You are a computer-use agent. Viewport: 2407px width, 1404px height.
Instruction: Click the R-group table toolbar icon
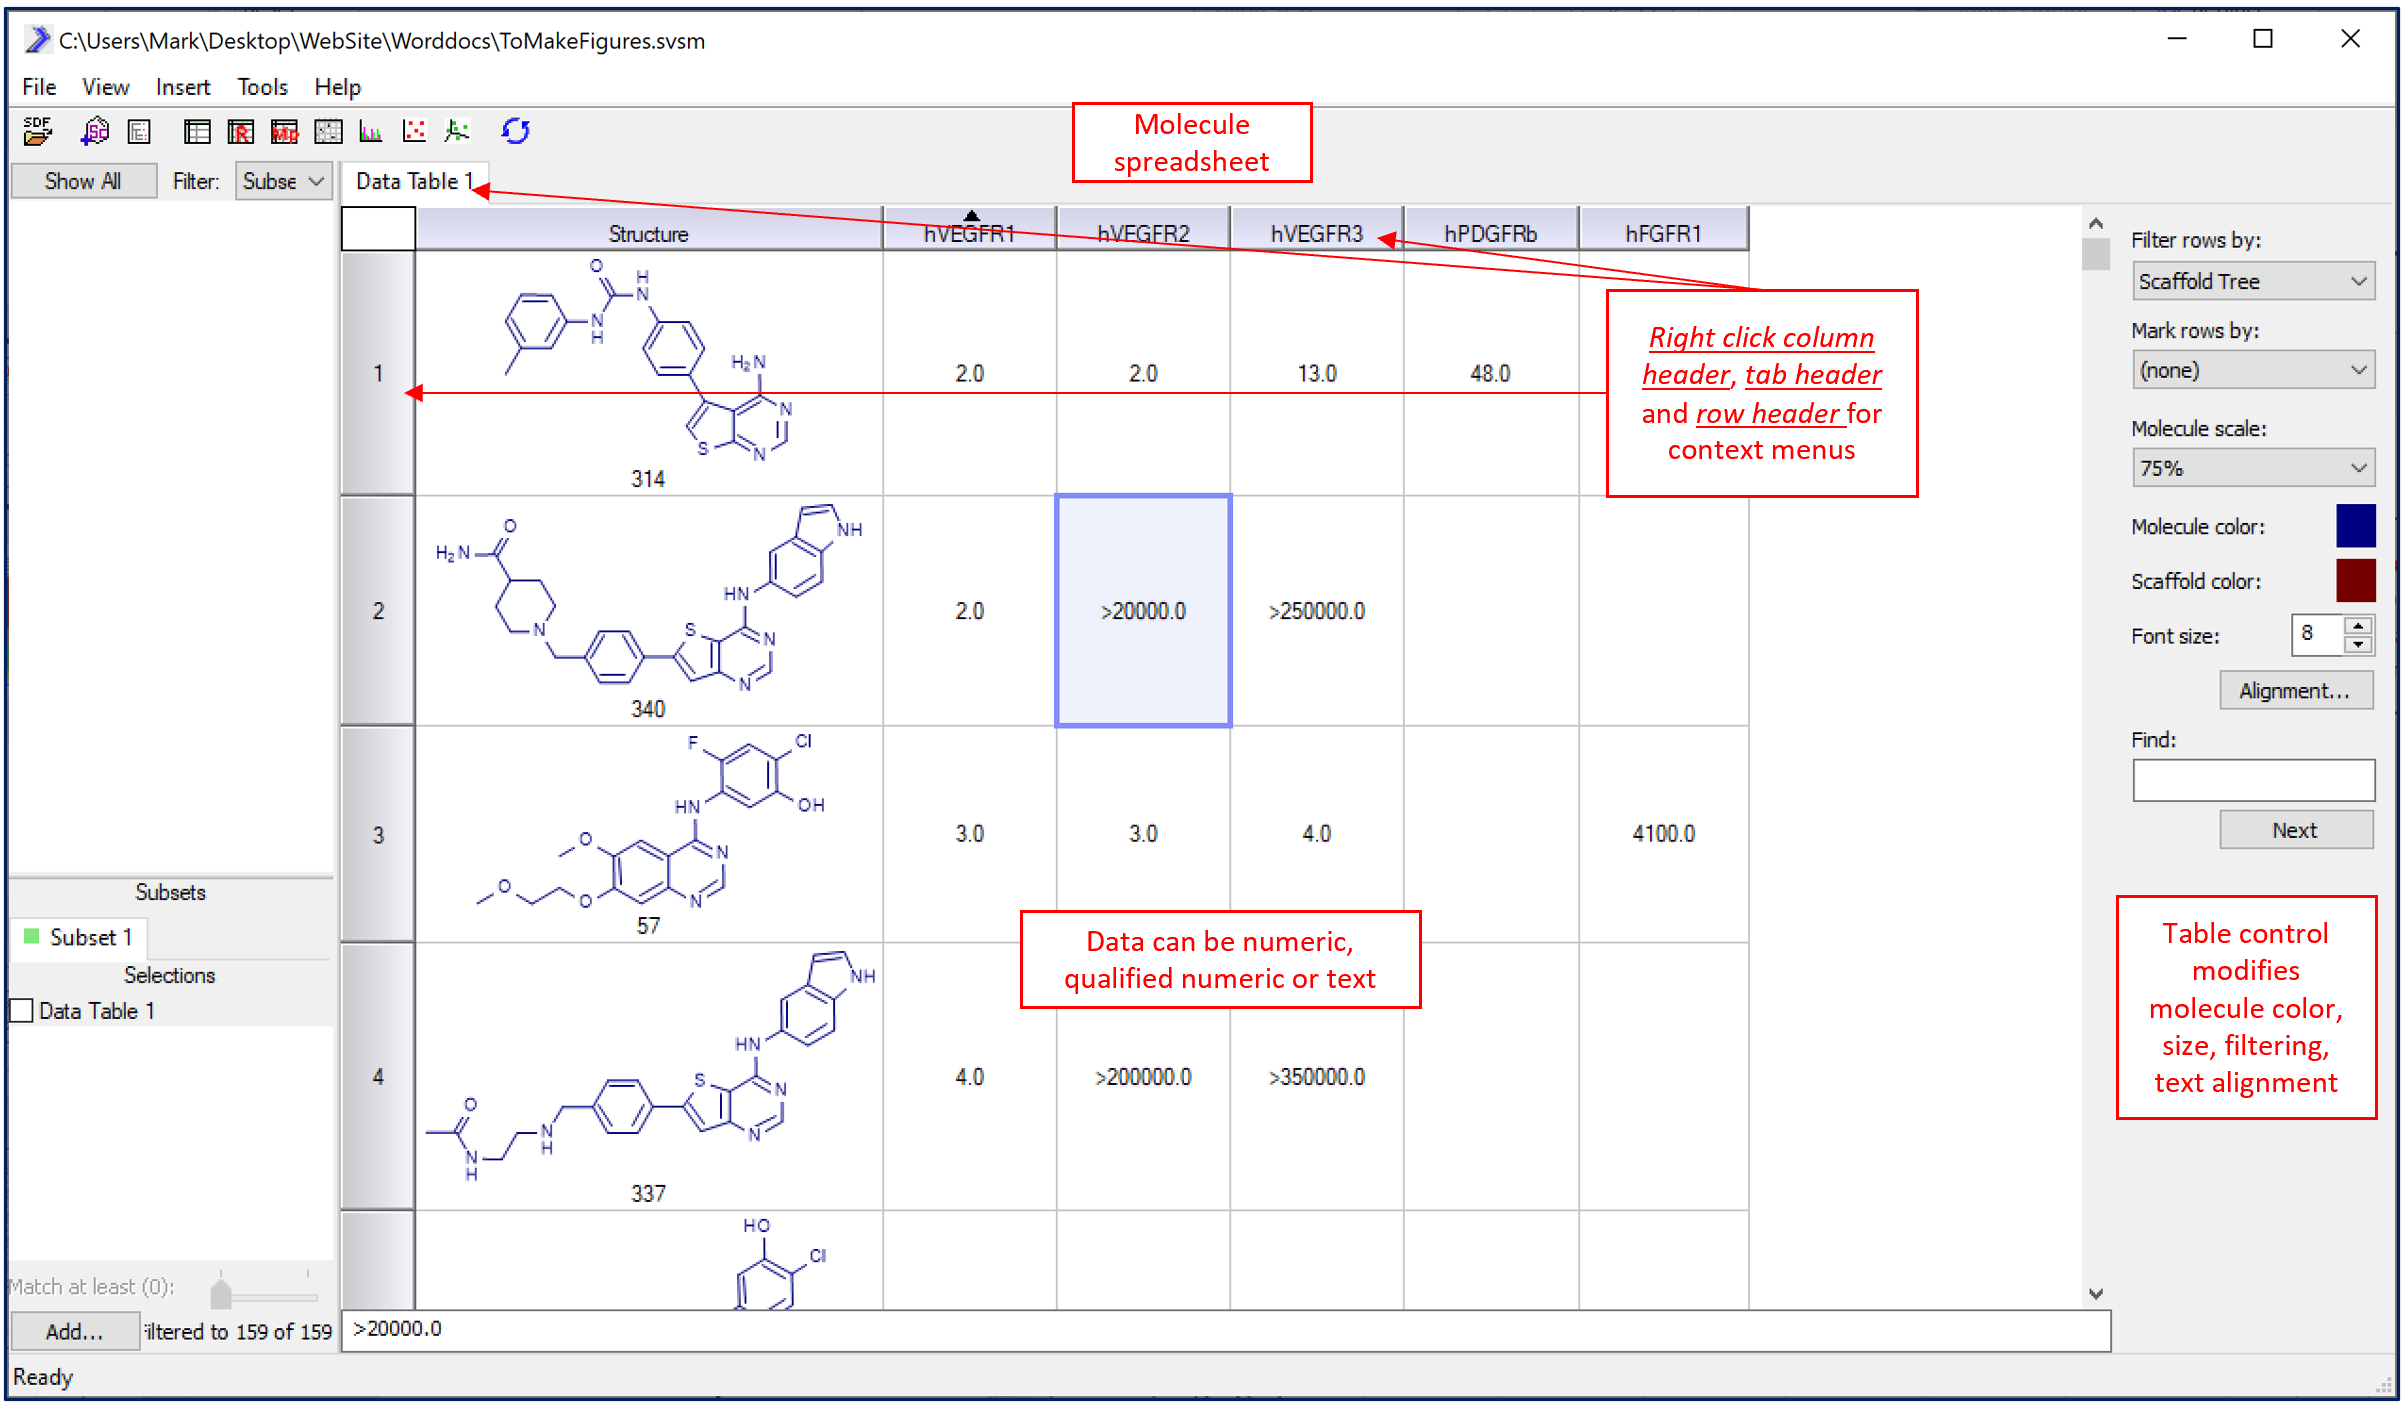(x=241, y=131)
